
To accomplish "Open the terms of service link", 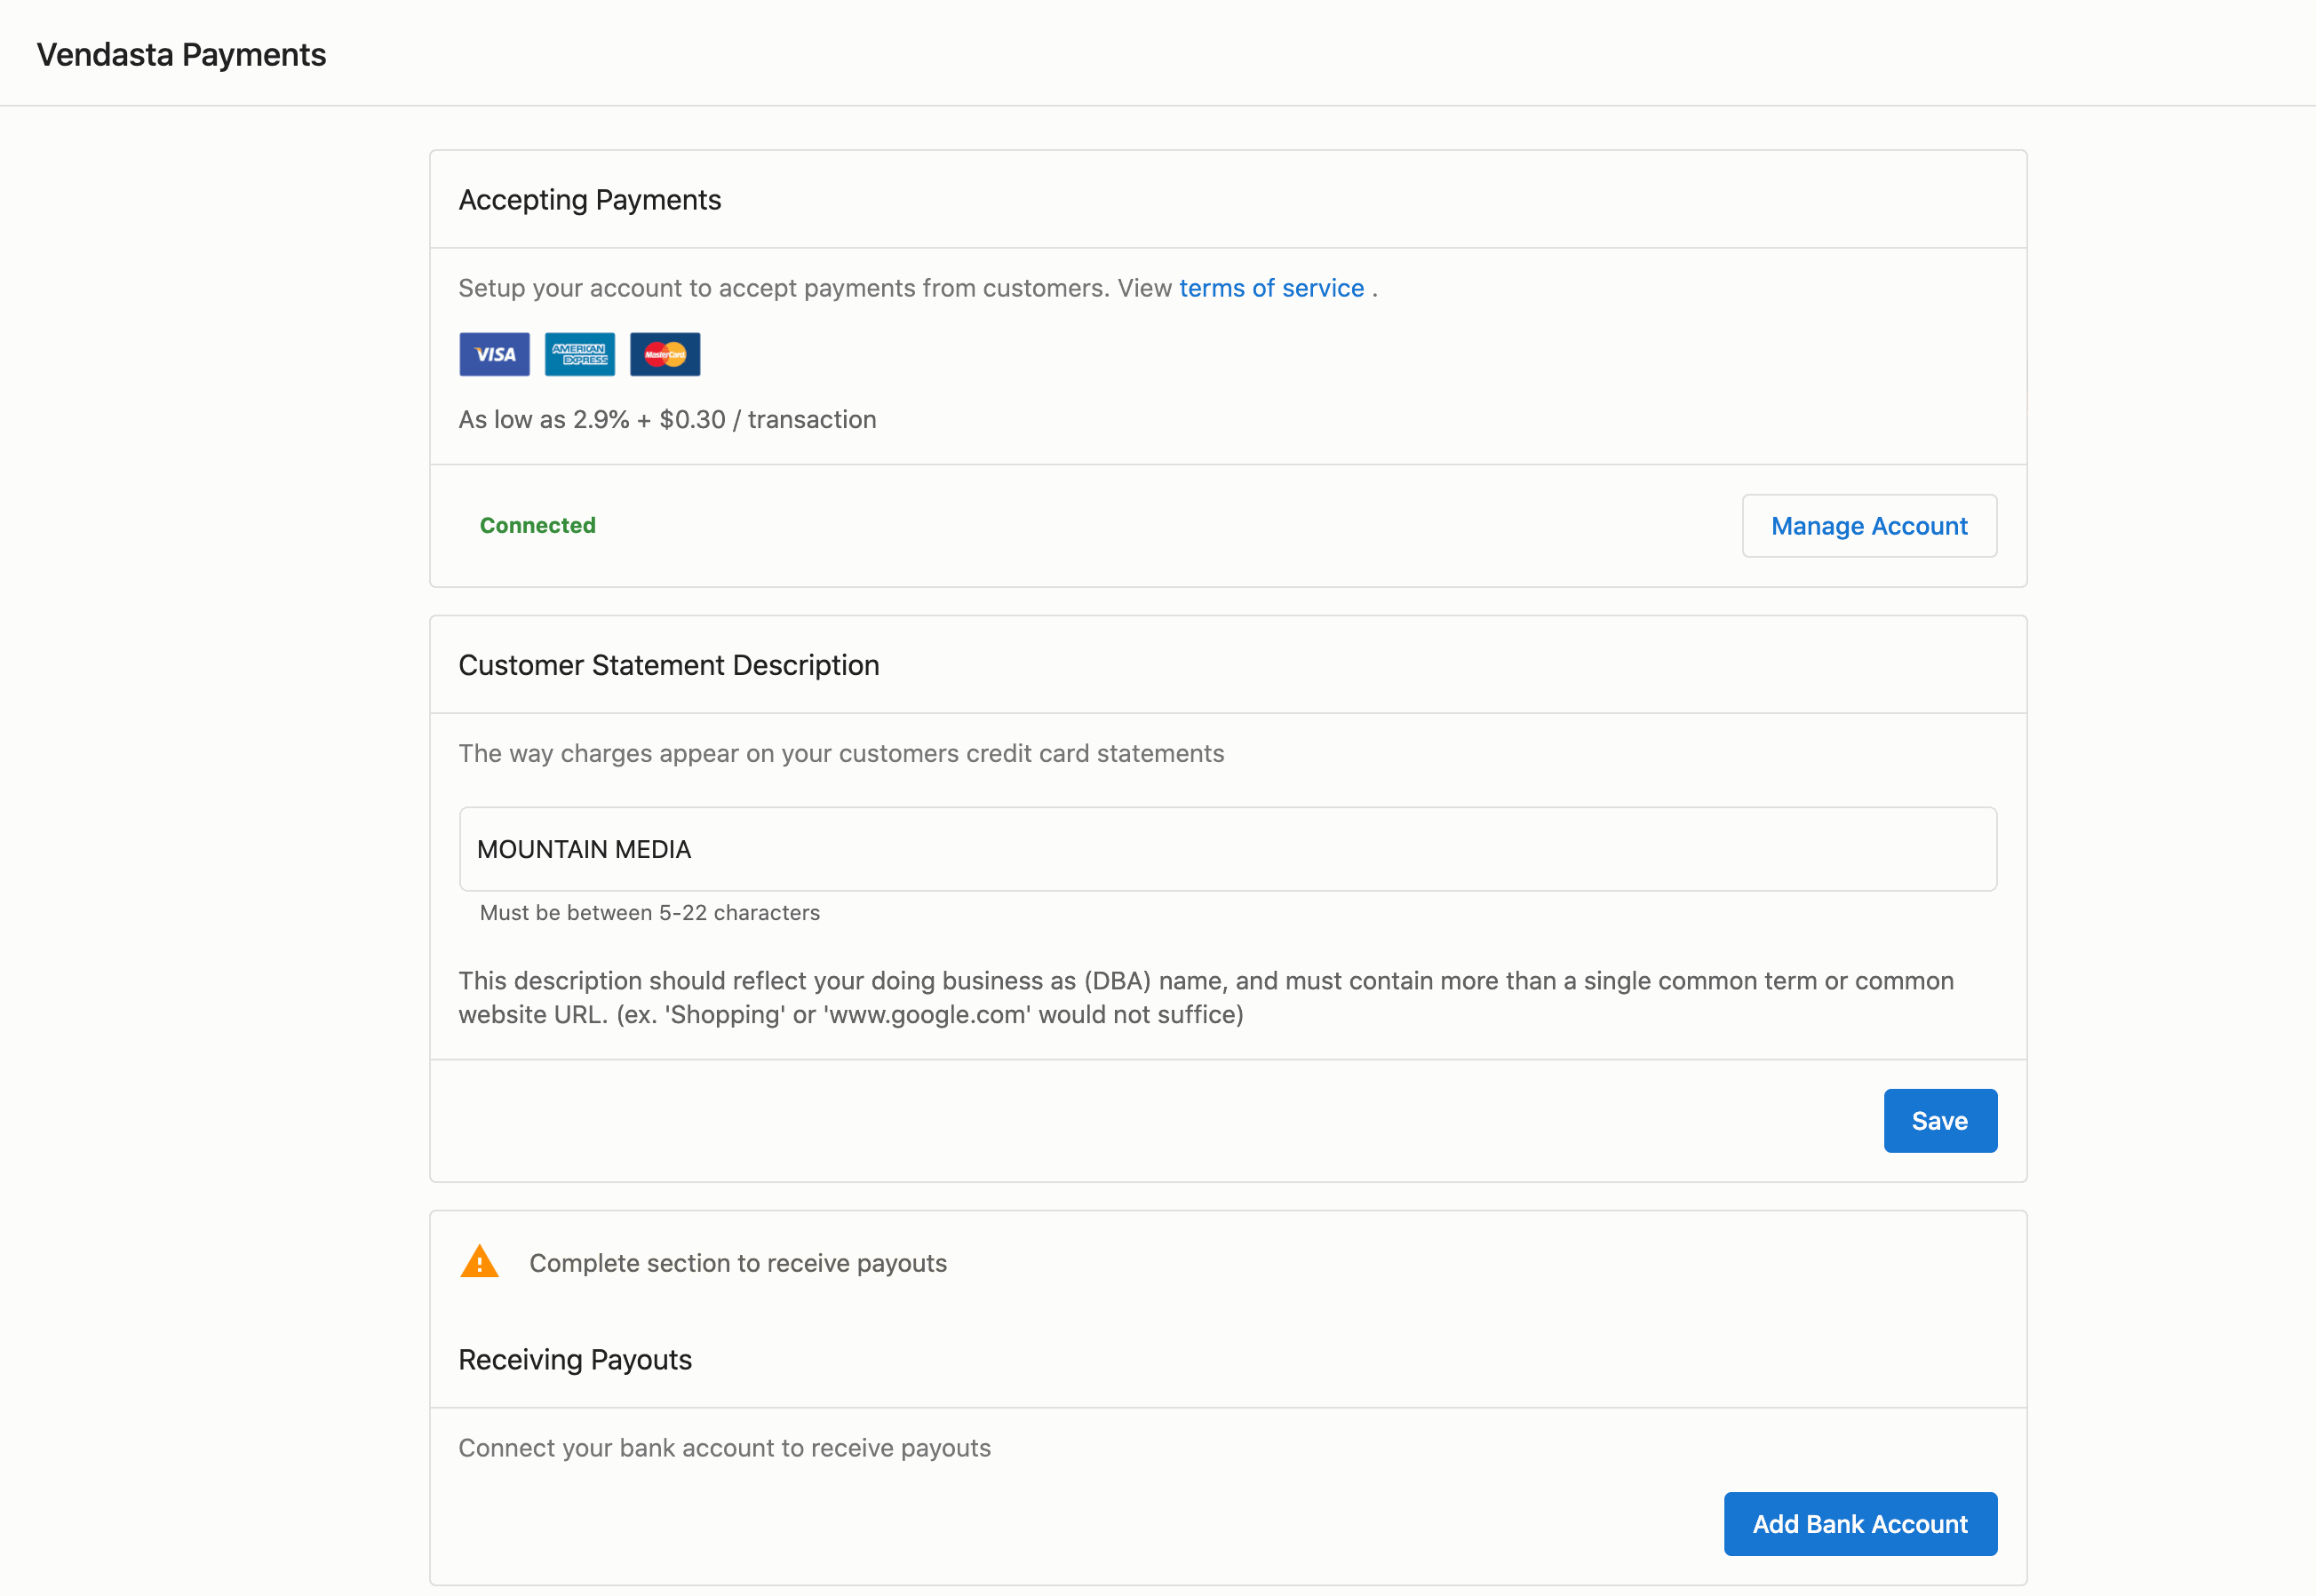I will point(1271,288).
